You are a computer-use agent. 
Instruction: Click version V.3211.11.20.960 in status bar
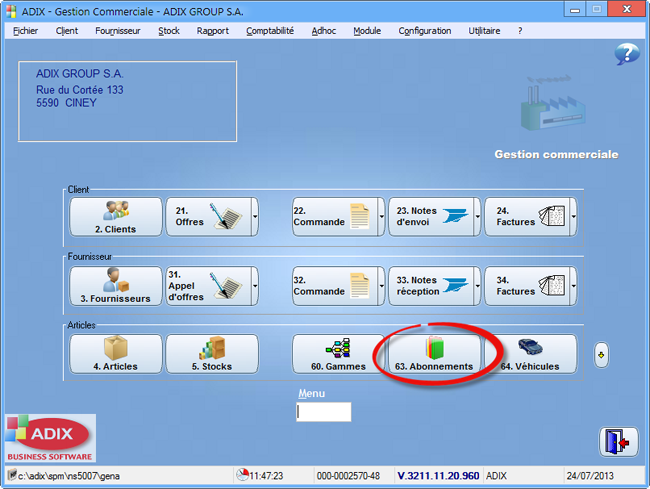point(438,475)
